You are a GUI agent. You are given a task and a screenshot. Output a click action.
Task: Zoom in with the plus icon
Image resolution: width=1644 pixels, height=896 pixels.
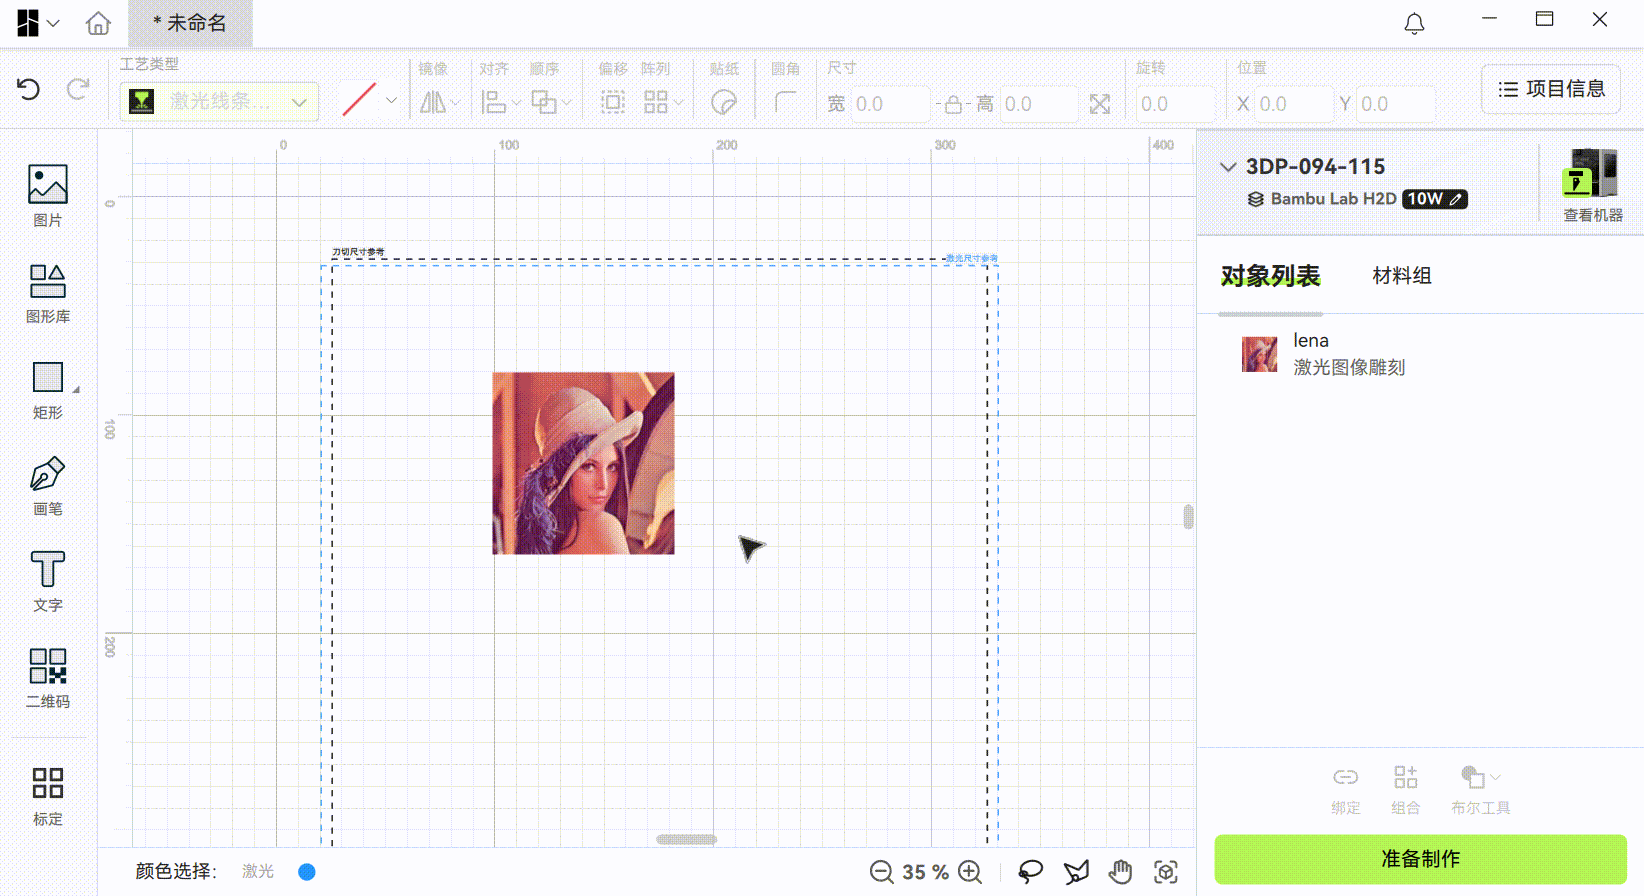(969, 872)
